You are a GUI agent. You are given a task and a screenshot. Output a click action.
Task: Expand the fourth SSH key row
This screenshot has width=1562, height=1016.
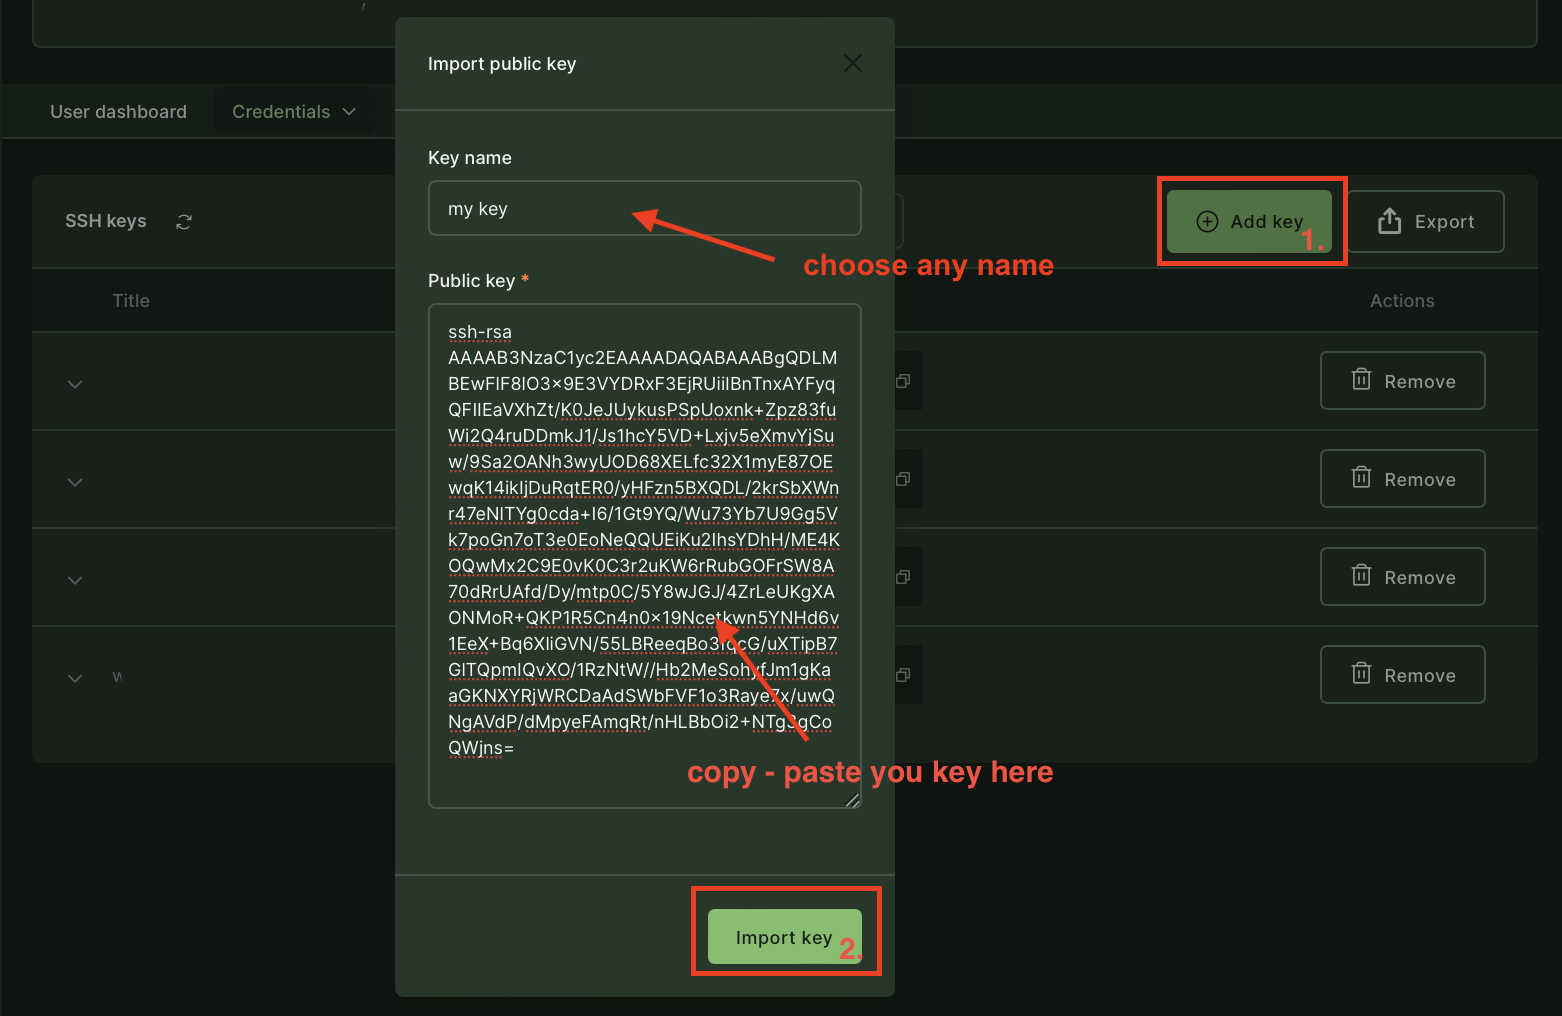75,678
